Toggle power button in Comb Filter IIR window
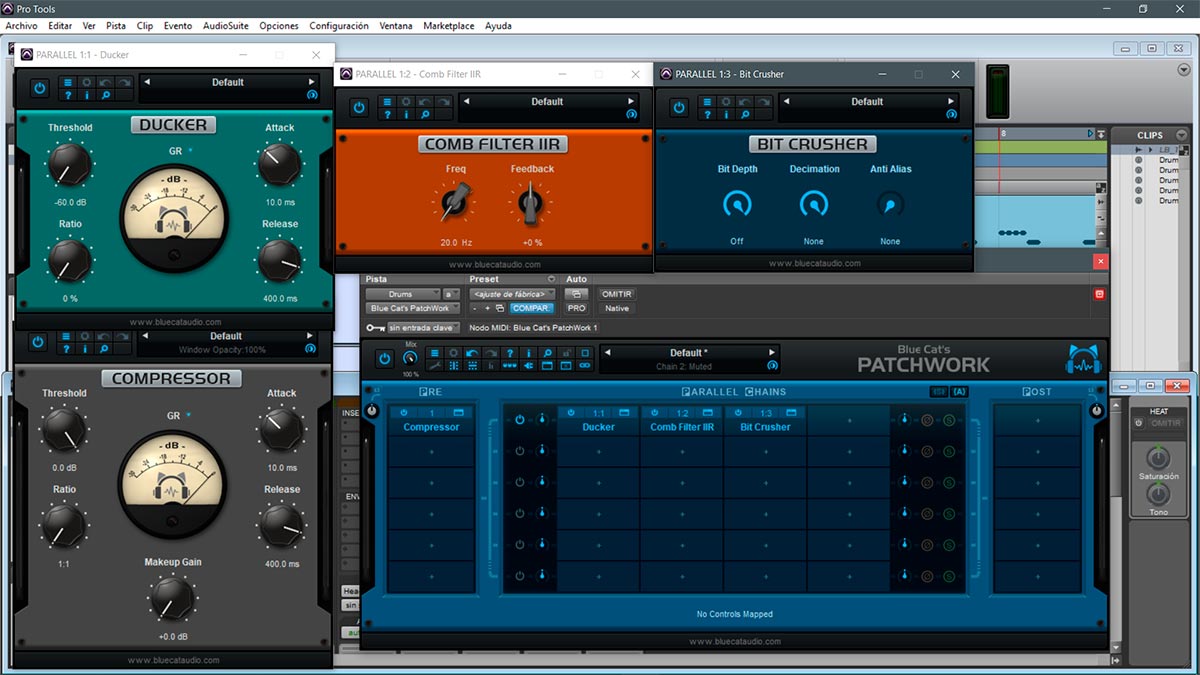 [360, 107]
